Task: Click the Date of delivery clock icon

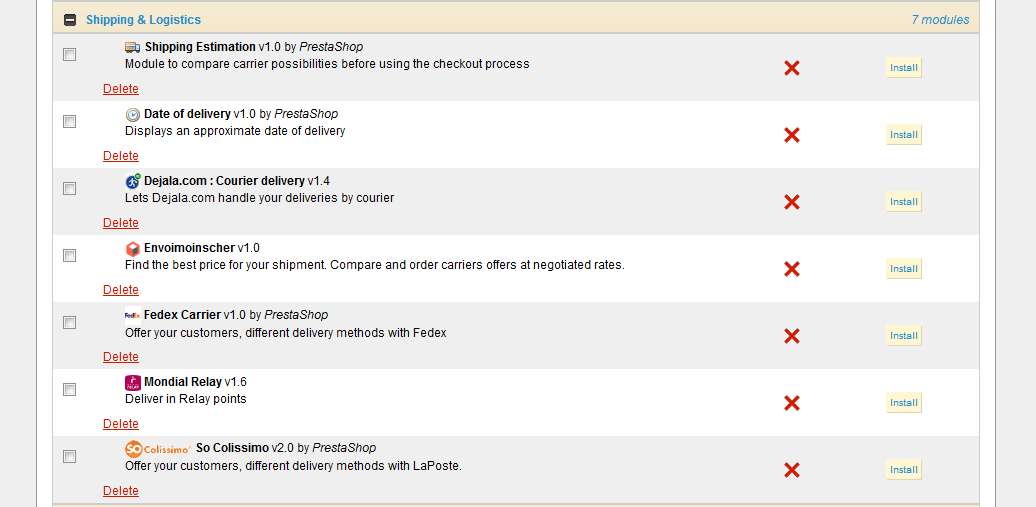Action: 132,114
